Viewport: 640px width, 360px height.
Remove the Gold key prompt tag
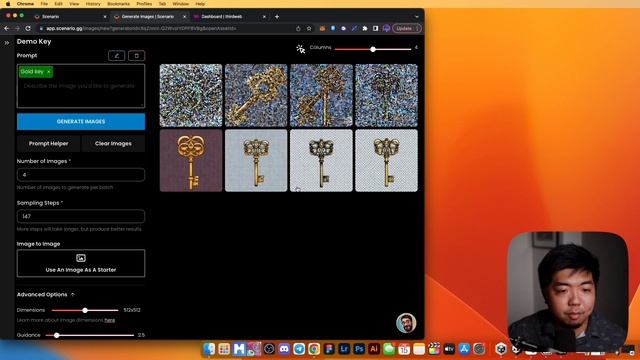pyautogui.click(x=49, y=72)
